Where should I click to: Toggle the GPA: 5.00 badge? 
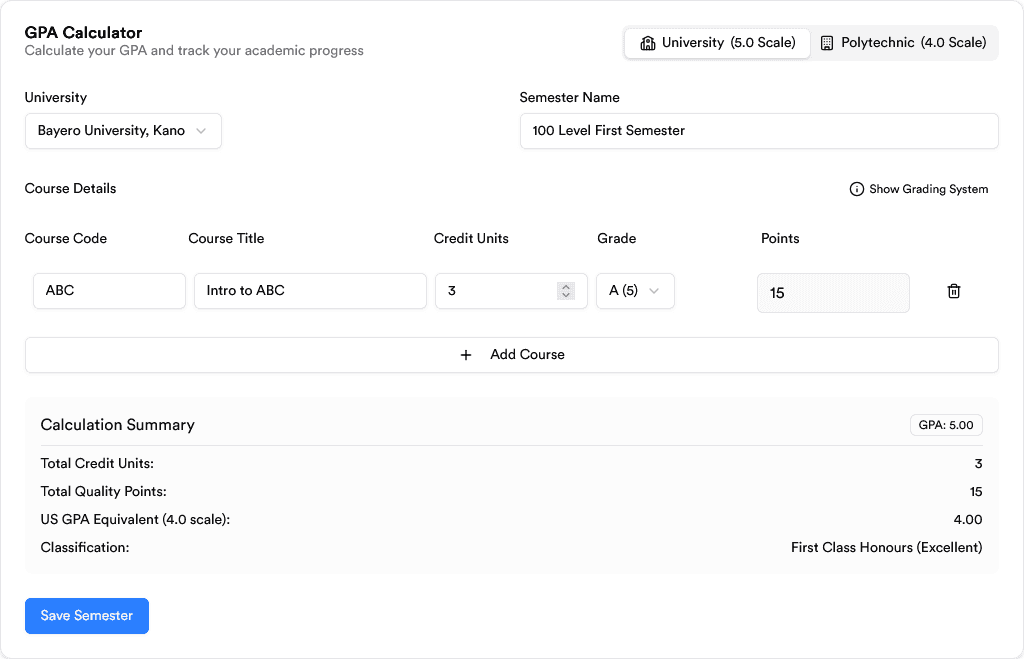pyautogui.click(x=946, y=424)
